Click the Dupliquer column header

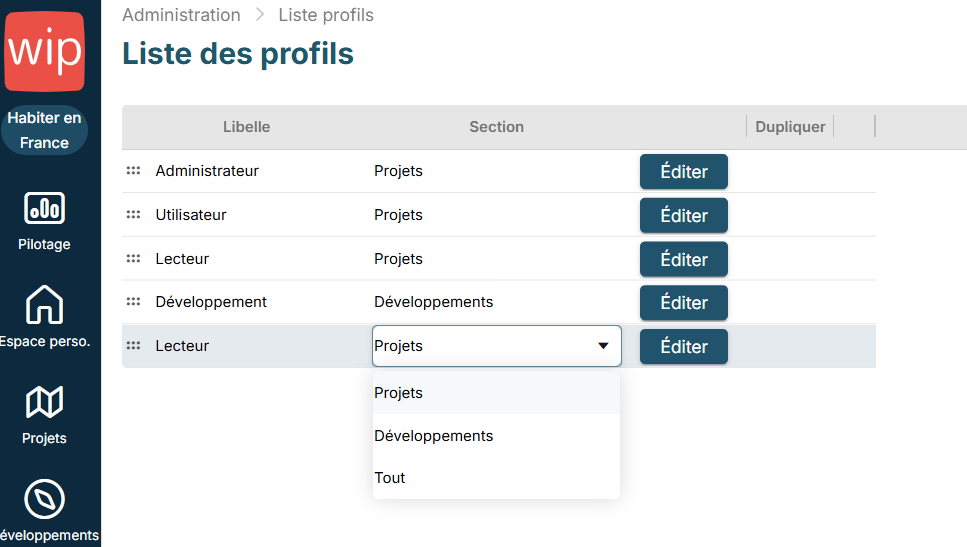coord(790,127)
